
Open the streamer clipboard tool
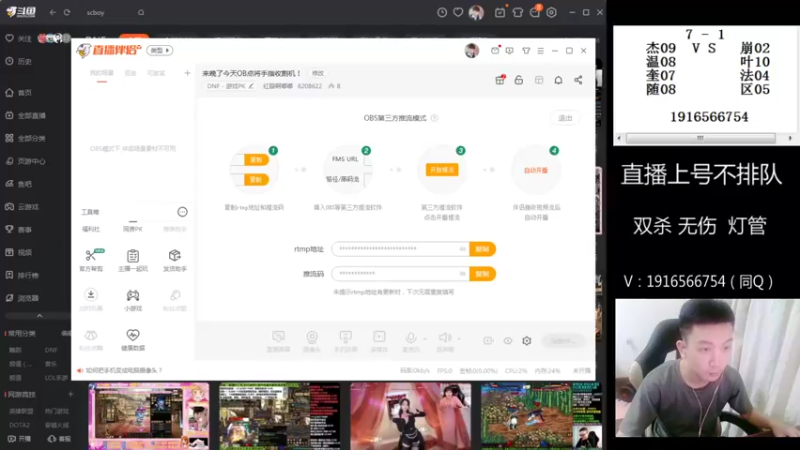pos(133,259)
